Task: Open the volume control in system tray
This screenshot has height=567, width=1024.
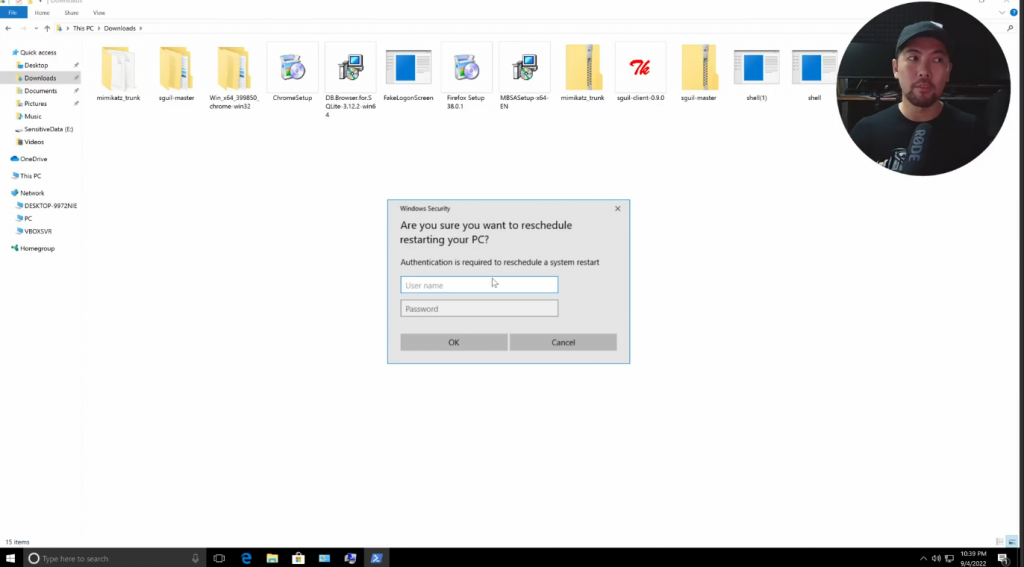Action: pos(936,559)
